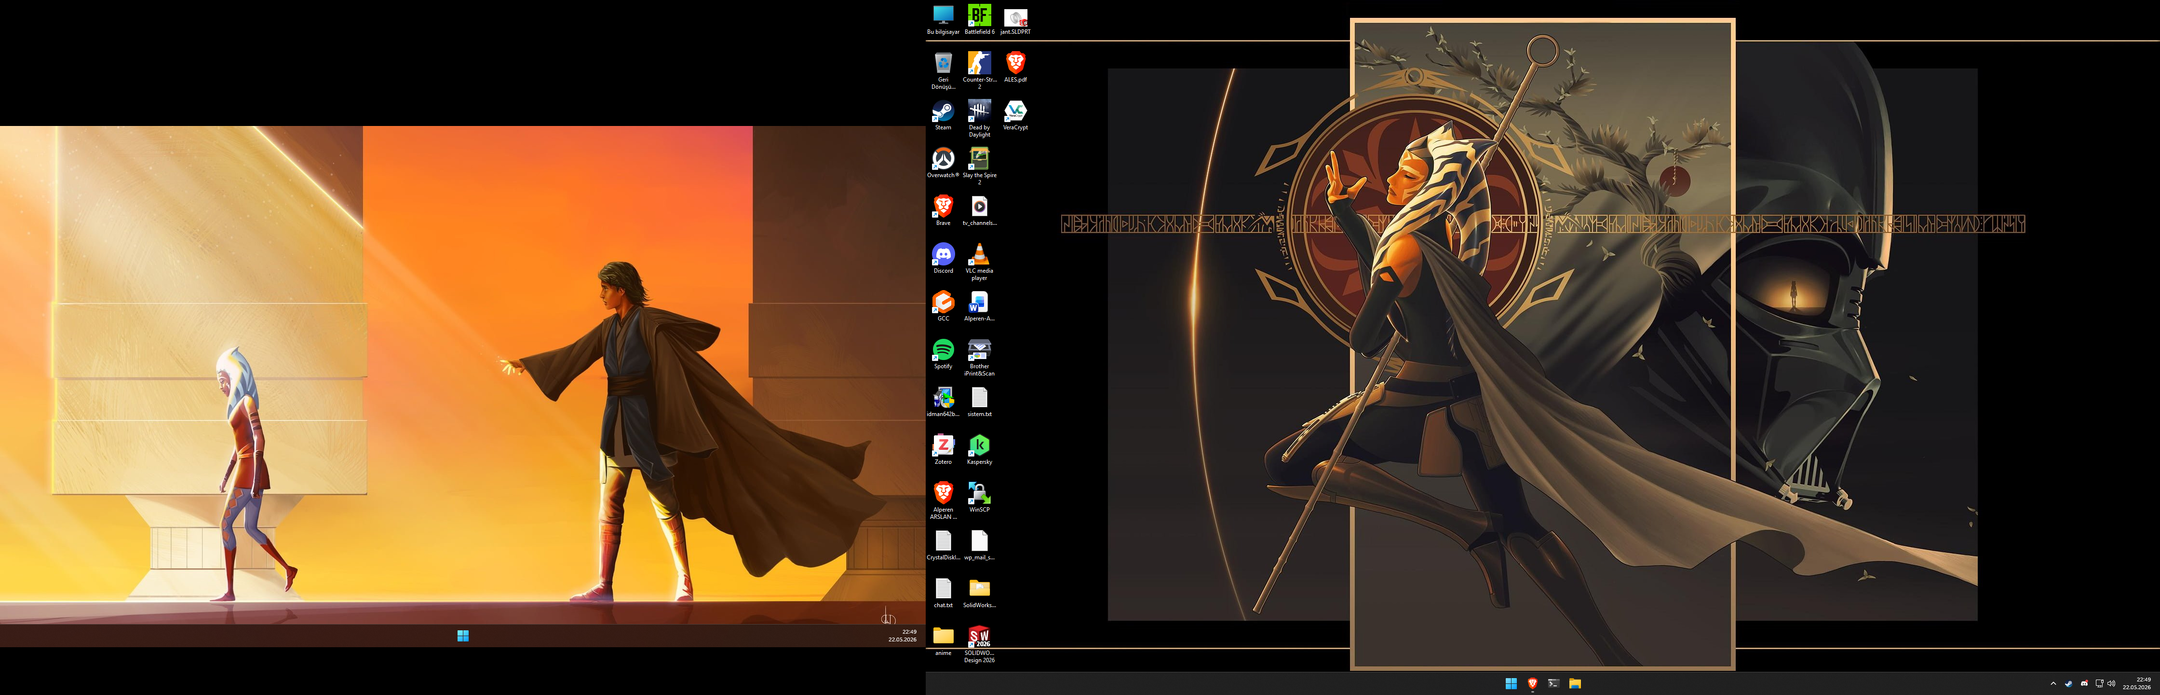Open volume control in system tray
2160x695 pixels.
coord(2111,684)
